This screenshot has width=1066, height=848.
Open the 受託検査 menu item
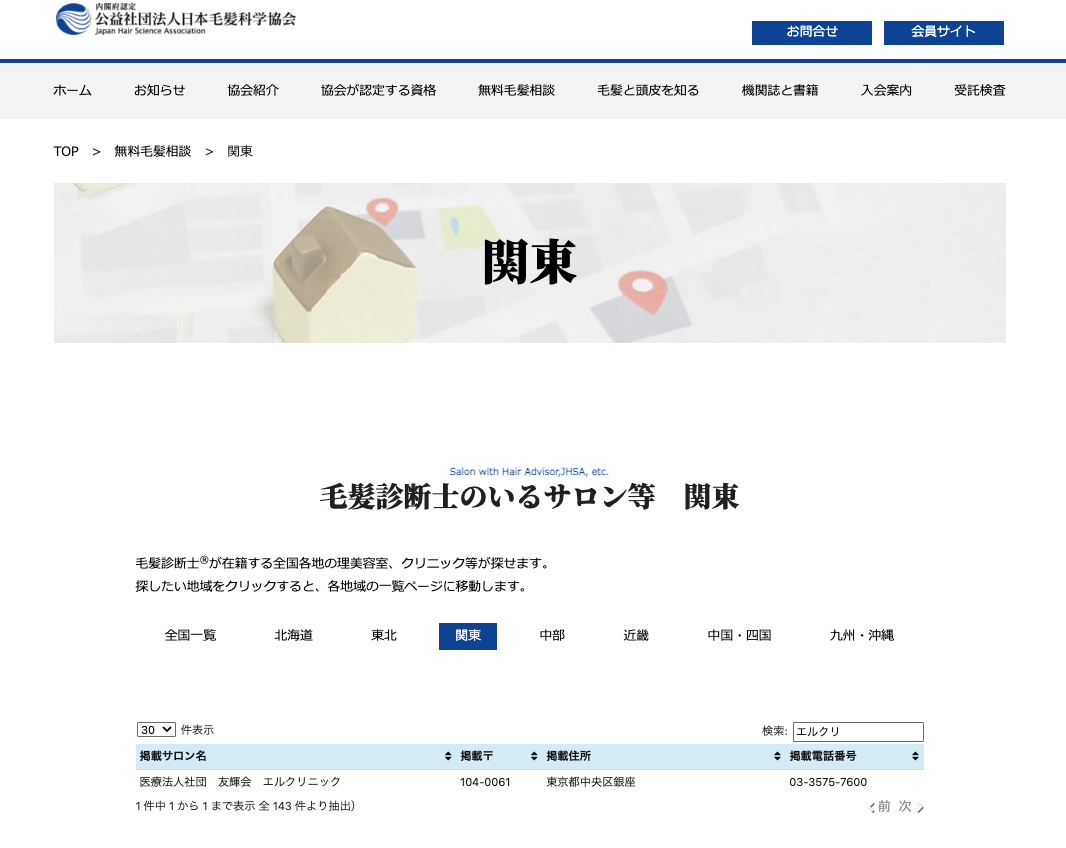980,90
